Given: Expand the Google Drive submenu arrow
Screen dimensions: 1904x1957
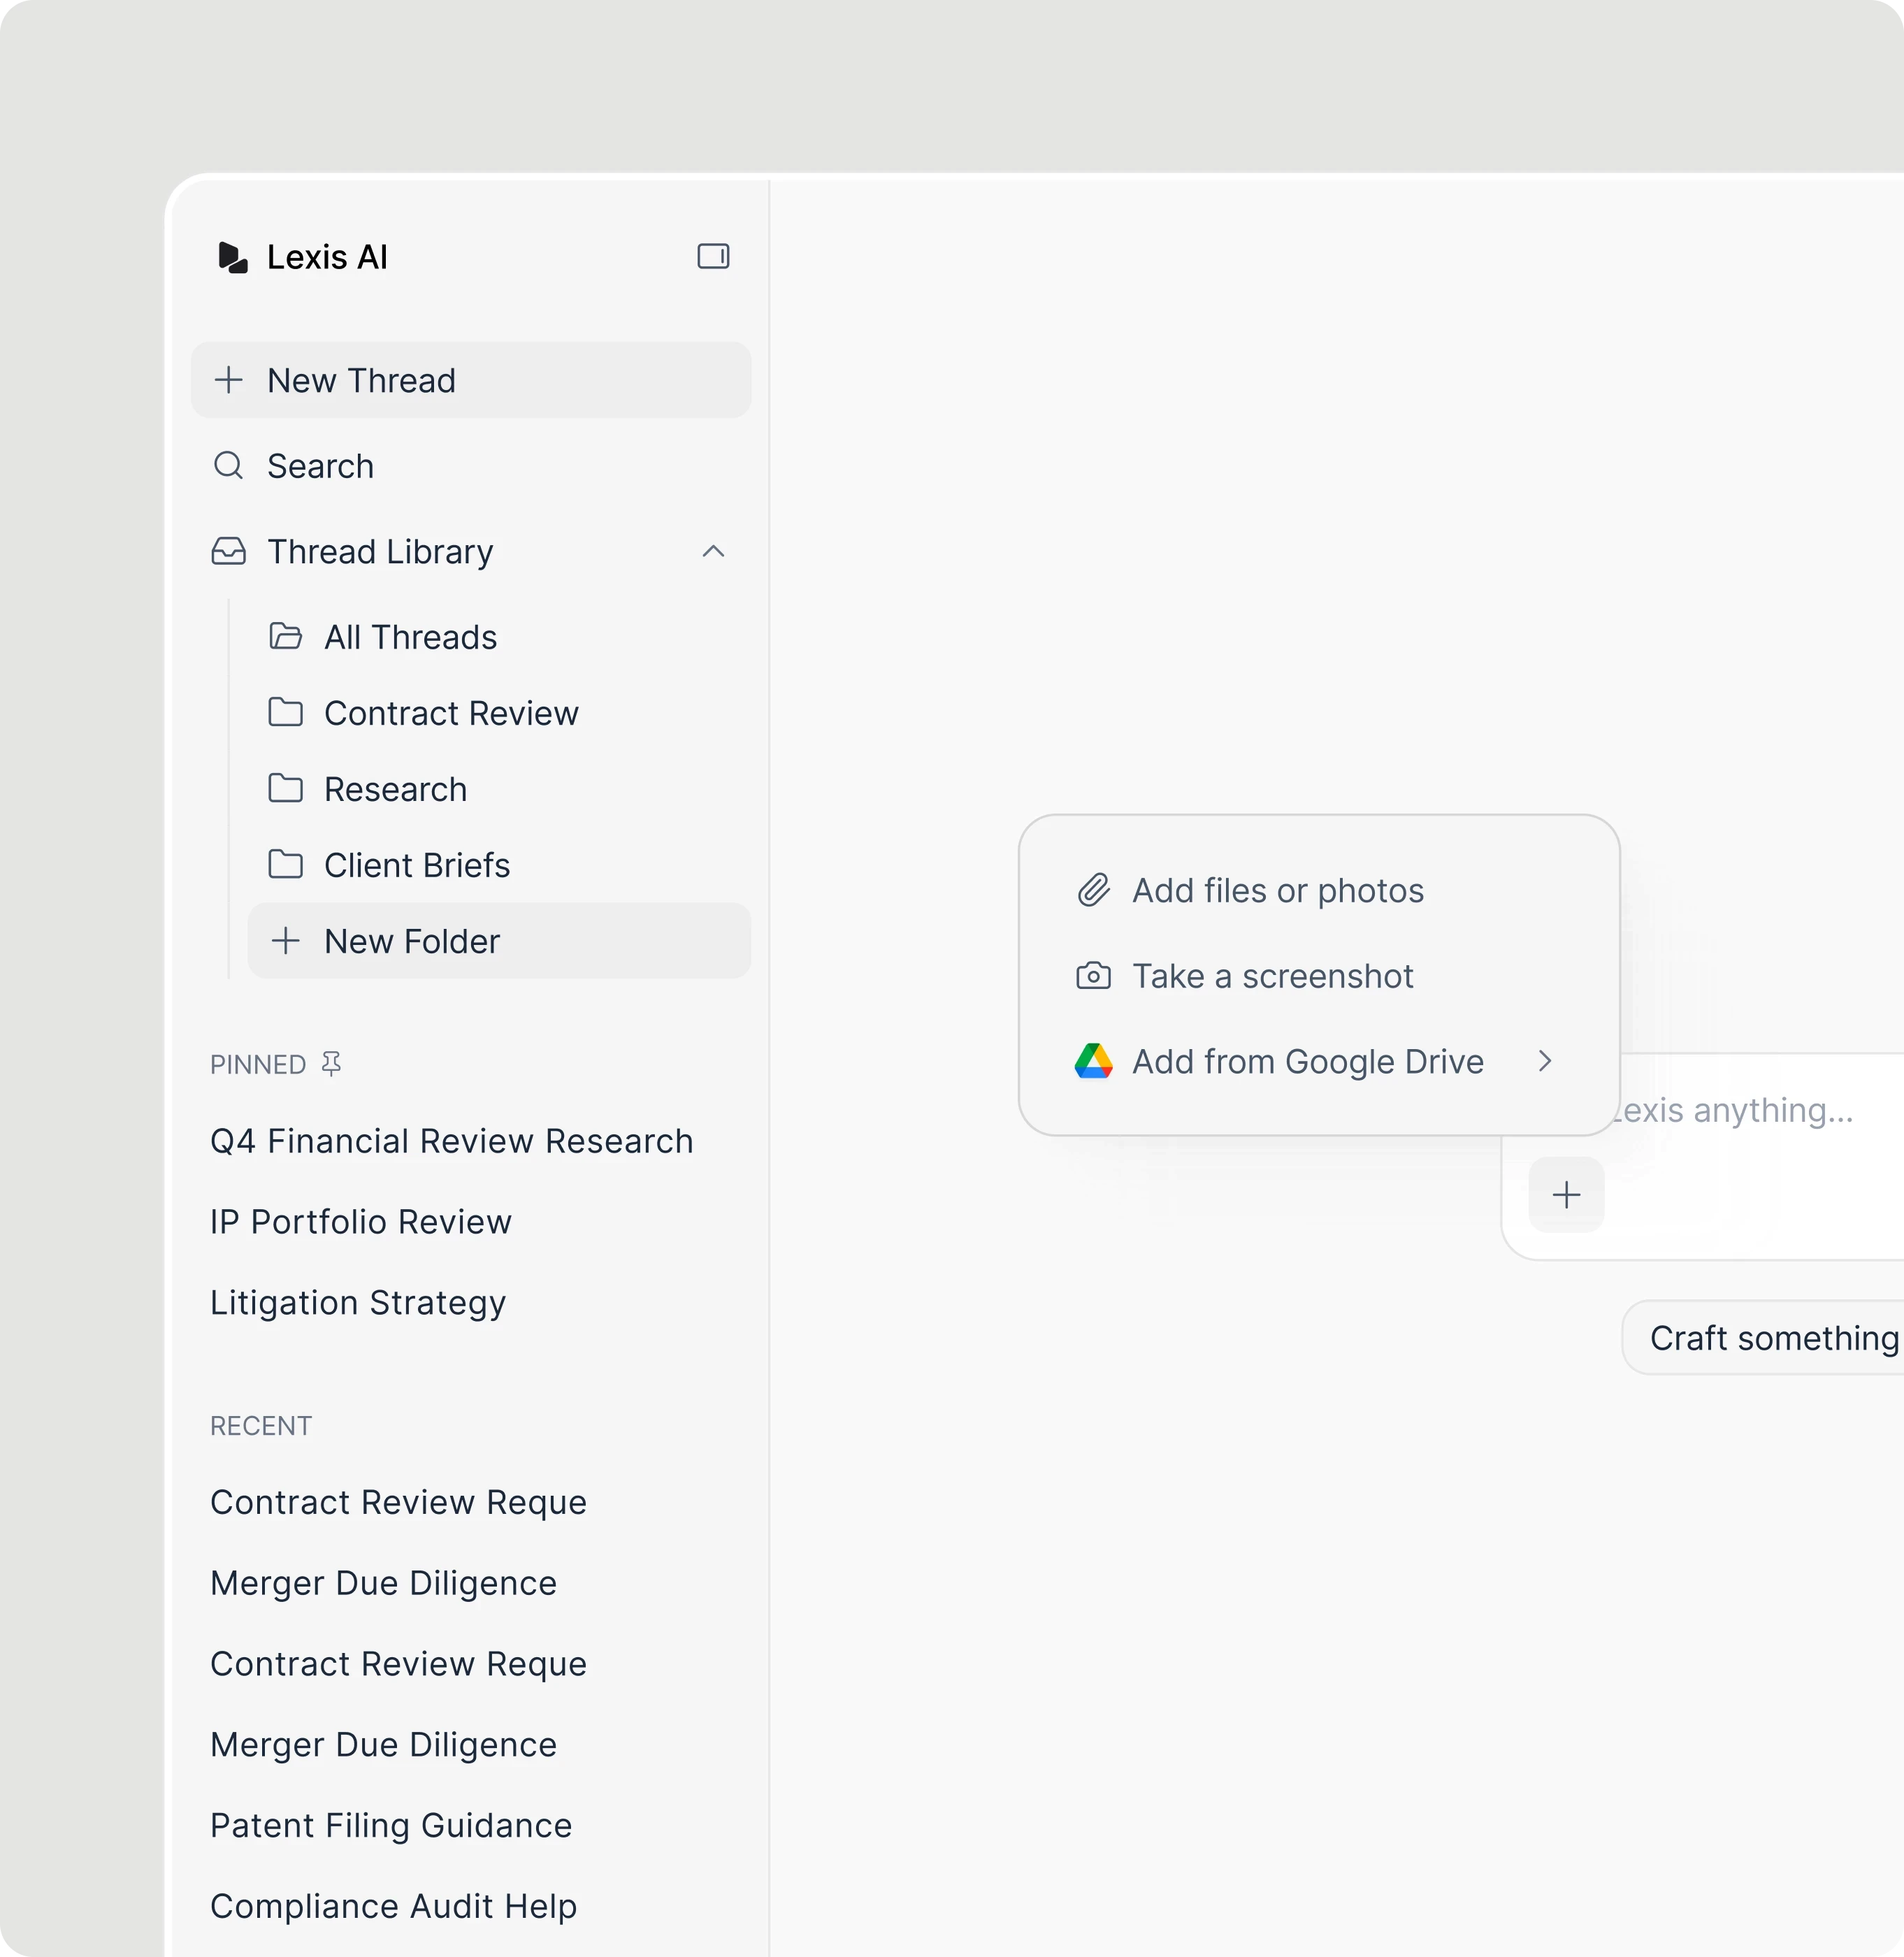Looking at the screenshot, I should (1545, 1061).
